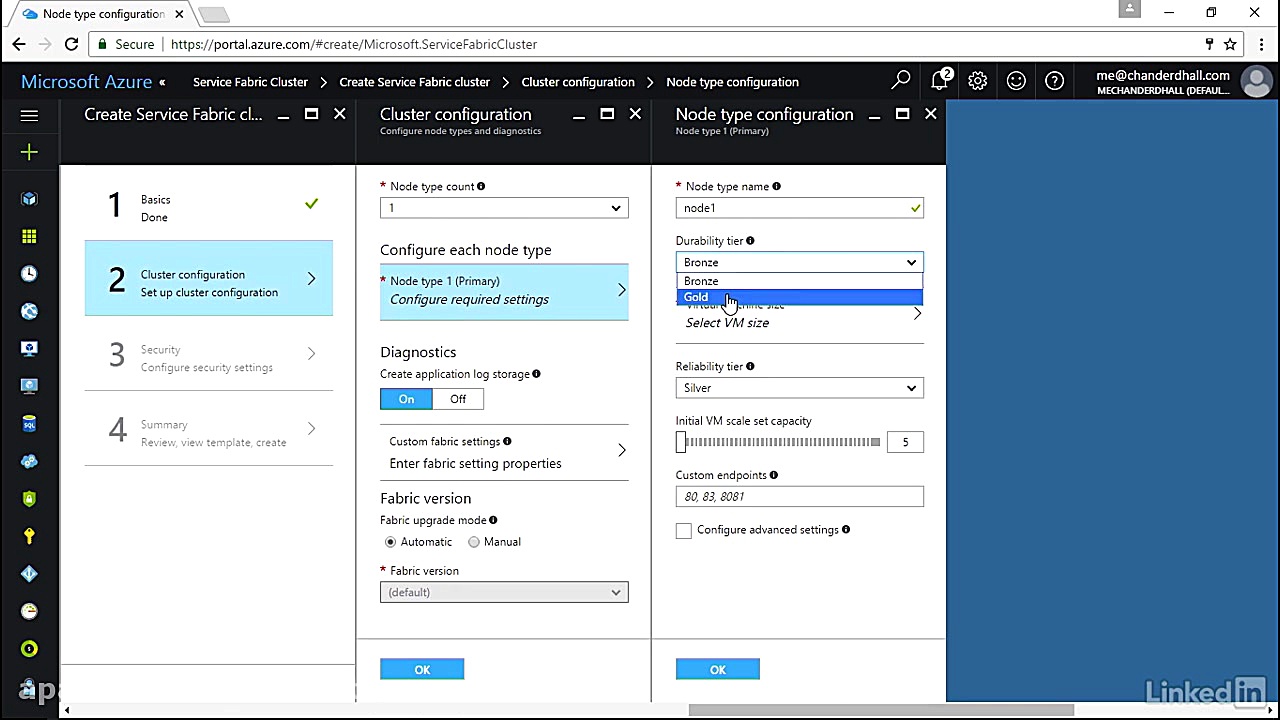1280x720 pixels.
Task: Click the Node type name field
Action: point(799,208)
